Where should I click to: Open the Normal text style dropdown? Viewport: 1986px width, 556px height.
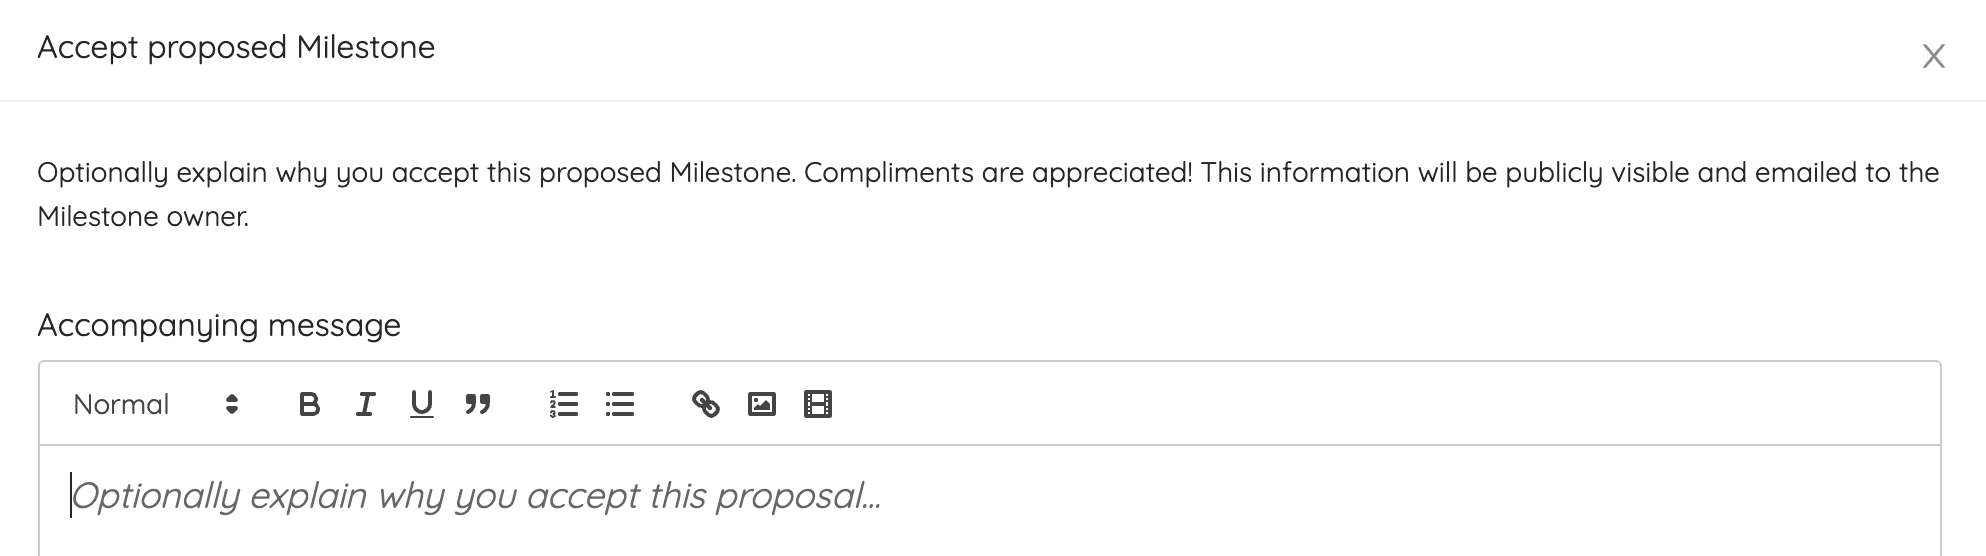(156, 404)
